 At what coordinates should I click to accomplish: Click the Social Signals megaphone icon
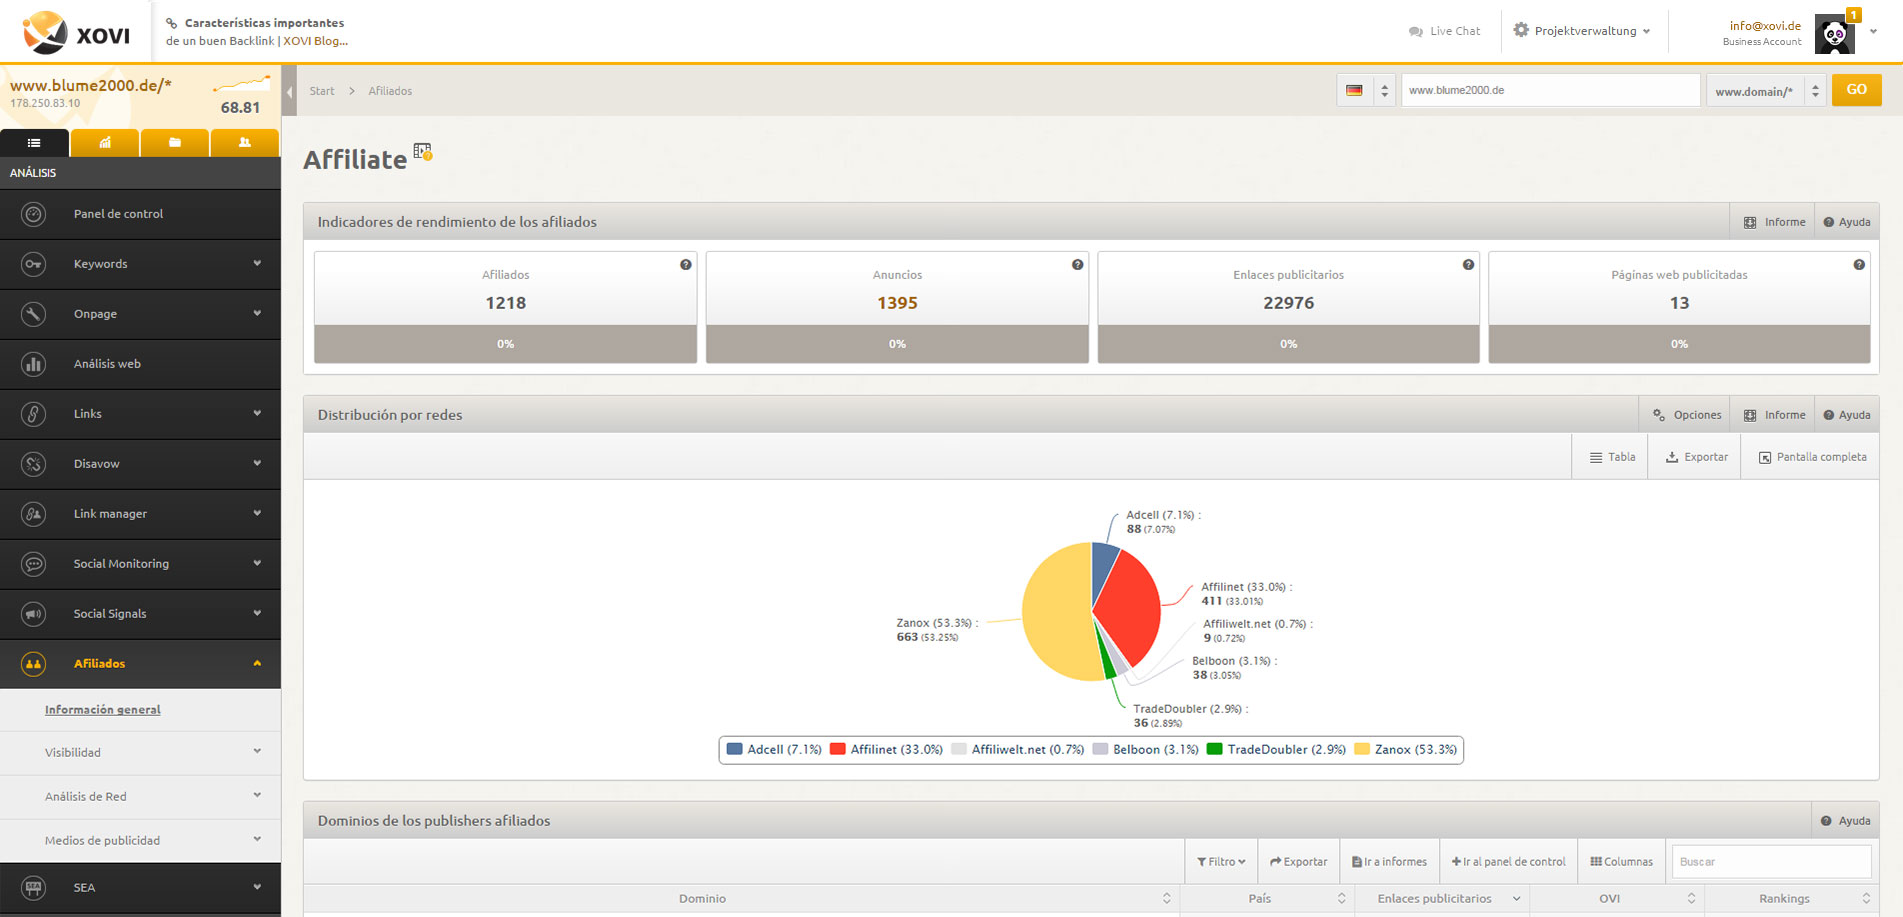(34, 614)
